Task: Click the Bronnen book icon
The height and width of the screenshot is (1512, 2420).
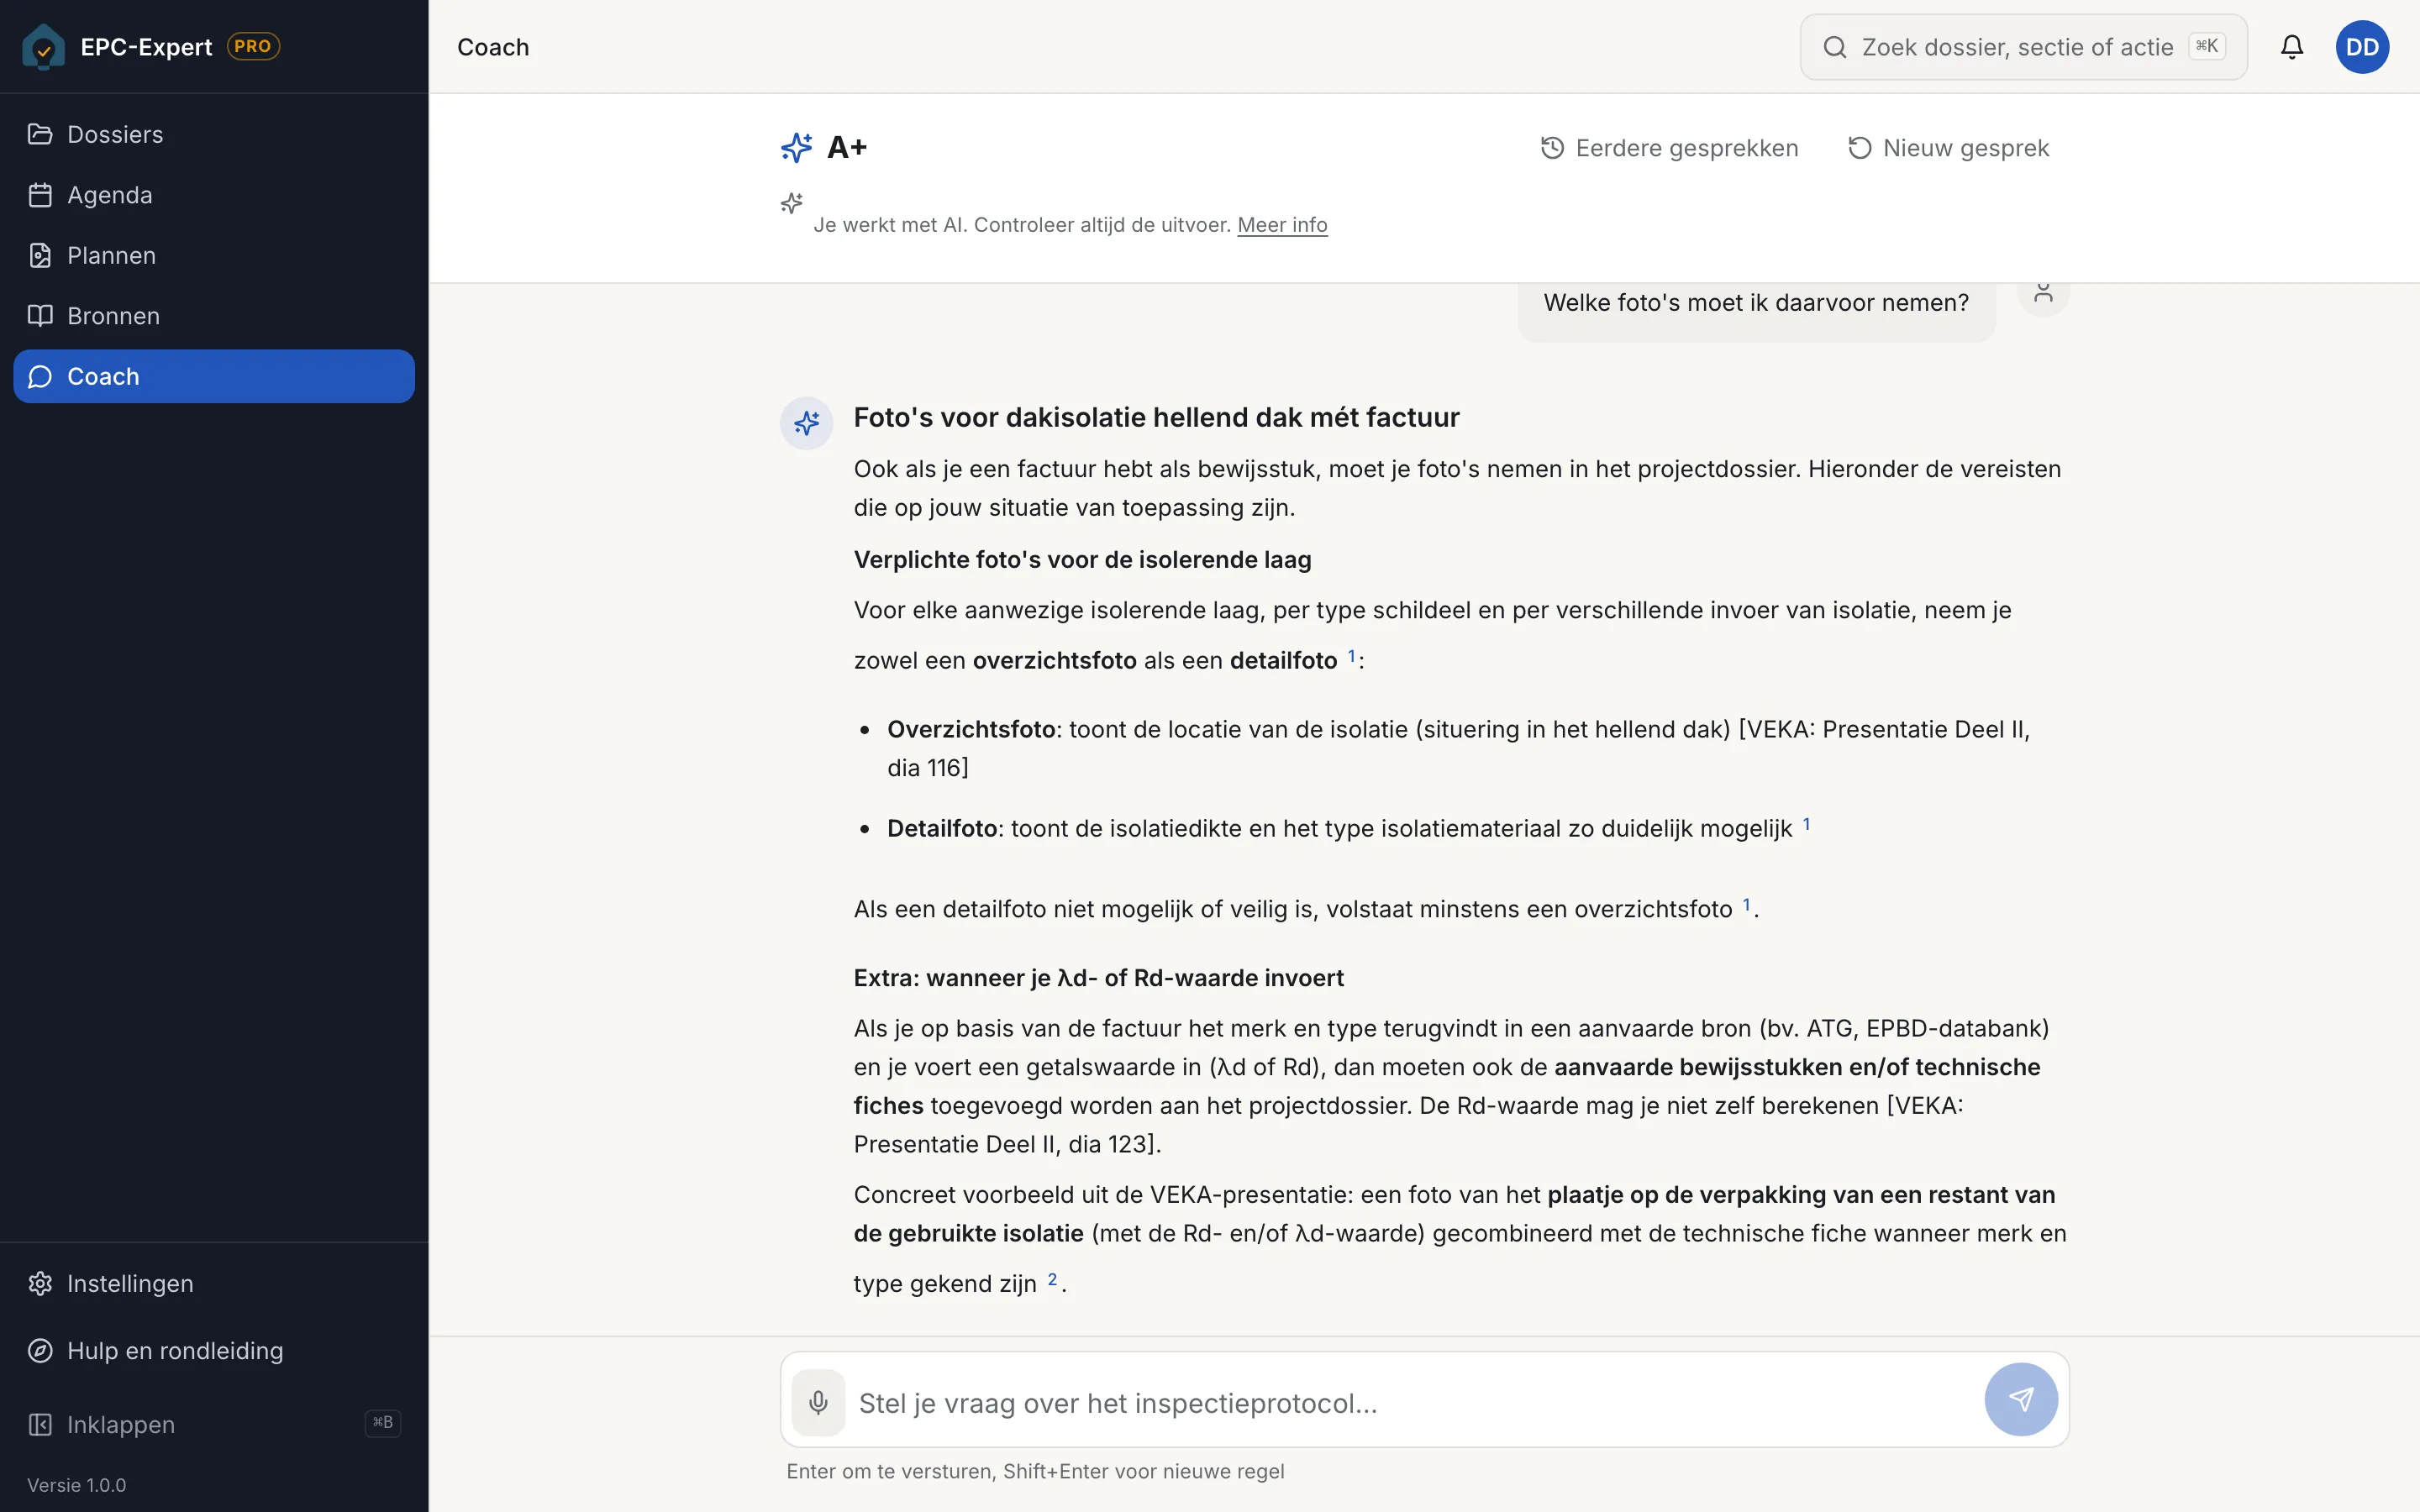Action: point(40,316)
